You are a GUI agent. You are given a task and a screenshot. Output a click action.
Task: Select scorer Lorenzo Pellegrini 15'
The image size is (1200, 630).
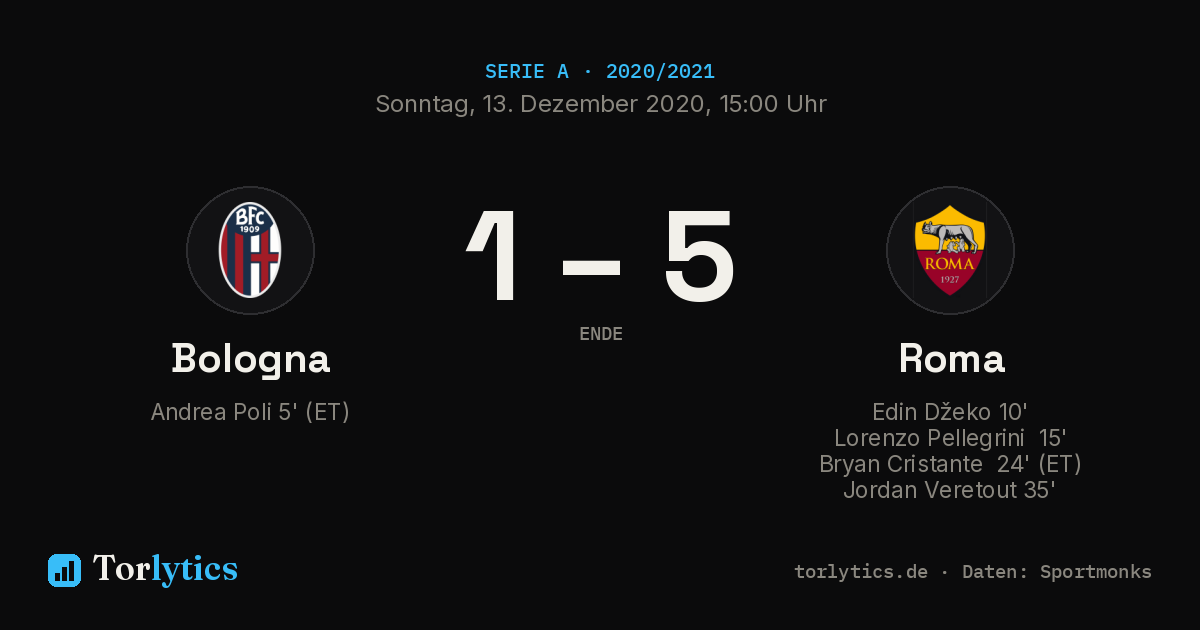[x=950, y=438]
